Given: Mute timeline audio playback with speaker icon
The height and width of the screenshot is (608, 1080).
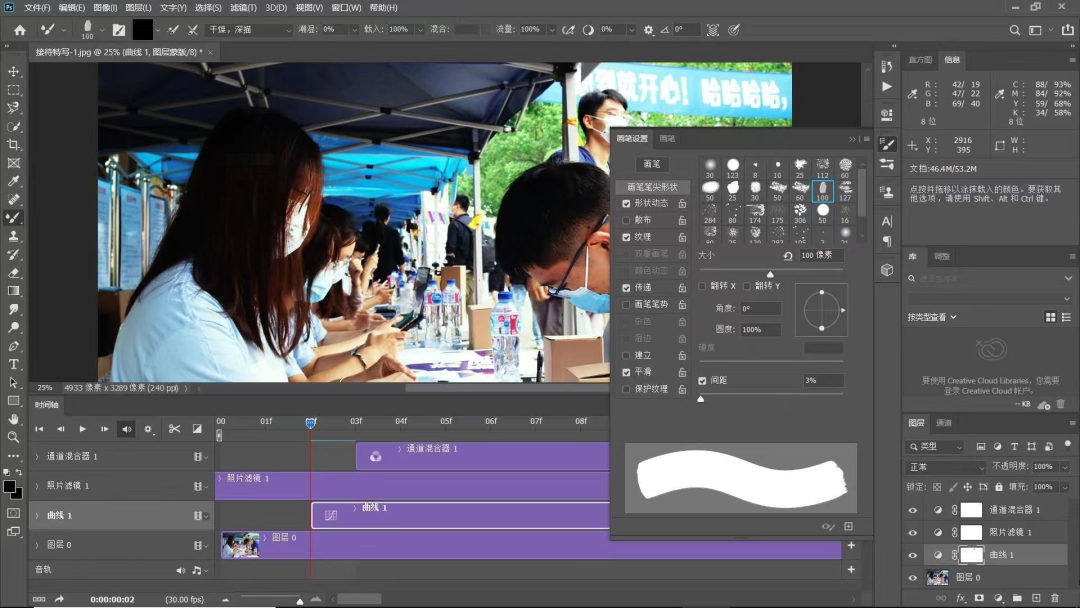Looking at the screenshot, I should 127,429.
